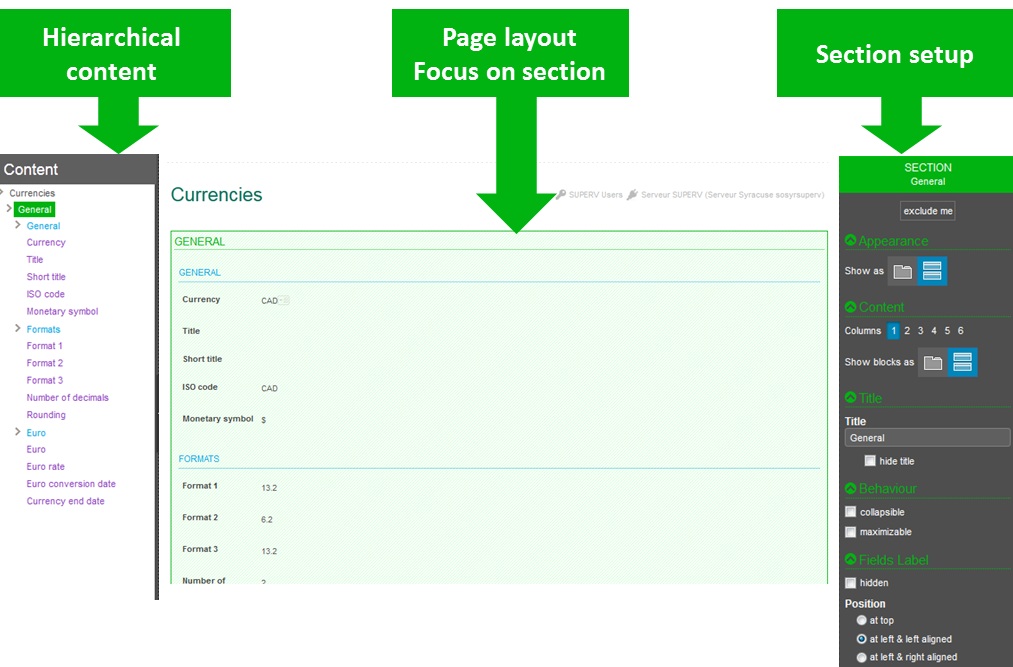Image resolution: width=1013 pixels, height=667 pixels.
Task: Toggle the collapsible checkbox
Action: (851, 512)
